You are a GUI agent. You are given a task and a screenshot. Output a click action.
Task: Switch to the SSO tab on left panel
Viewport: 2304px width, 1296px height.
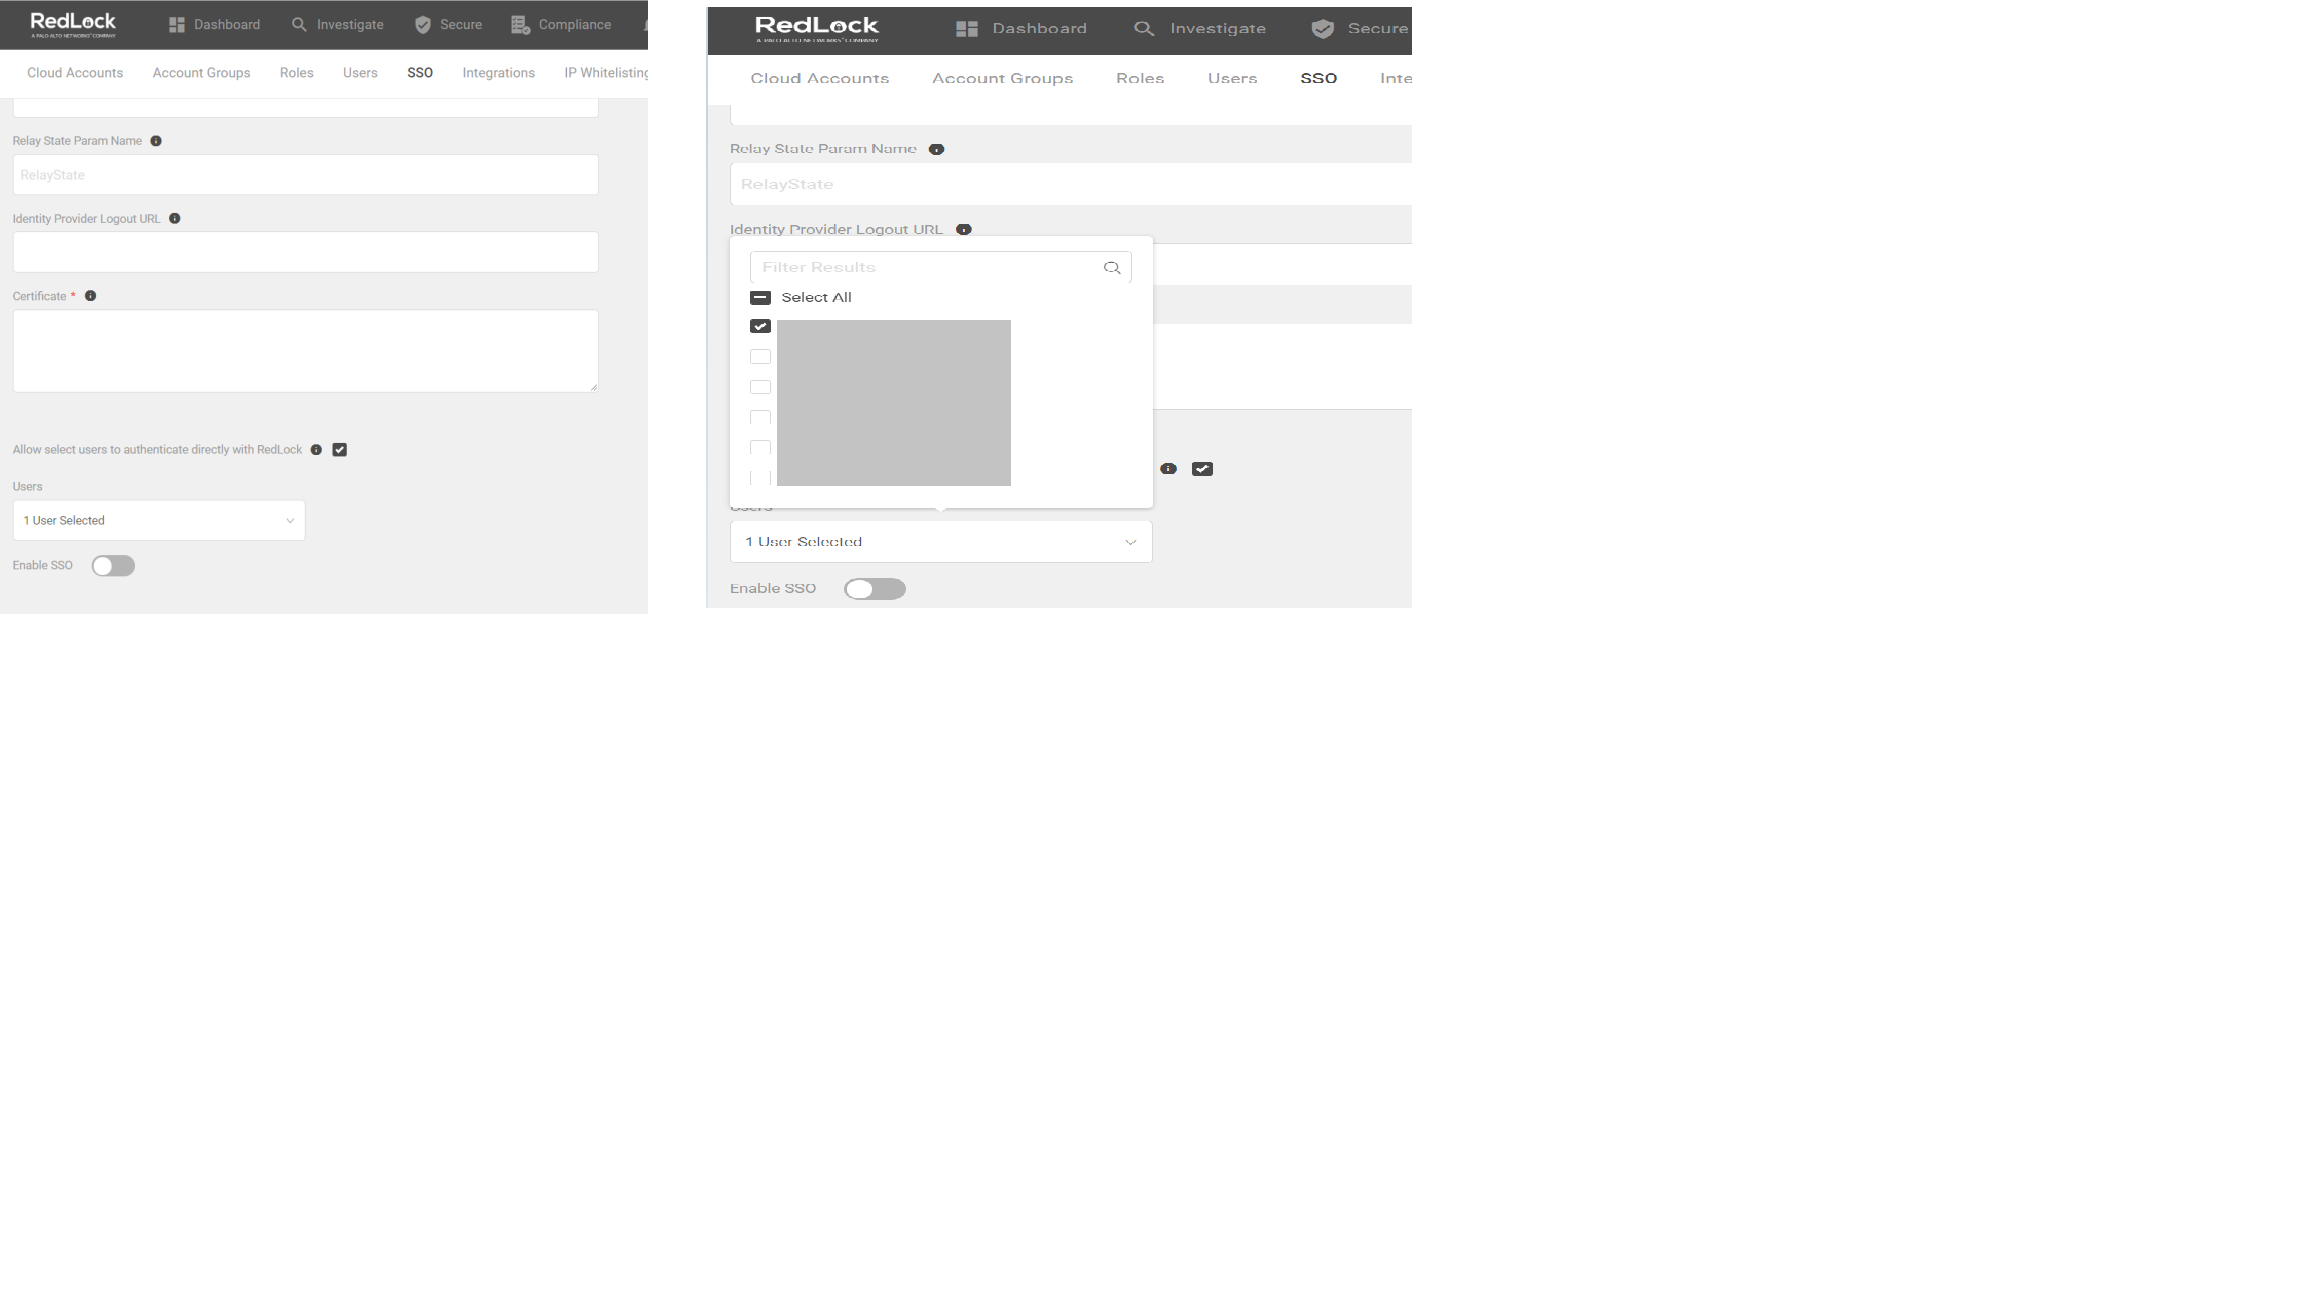[x=419, y=73]
